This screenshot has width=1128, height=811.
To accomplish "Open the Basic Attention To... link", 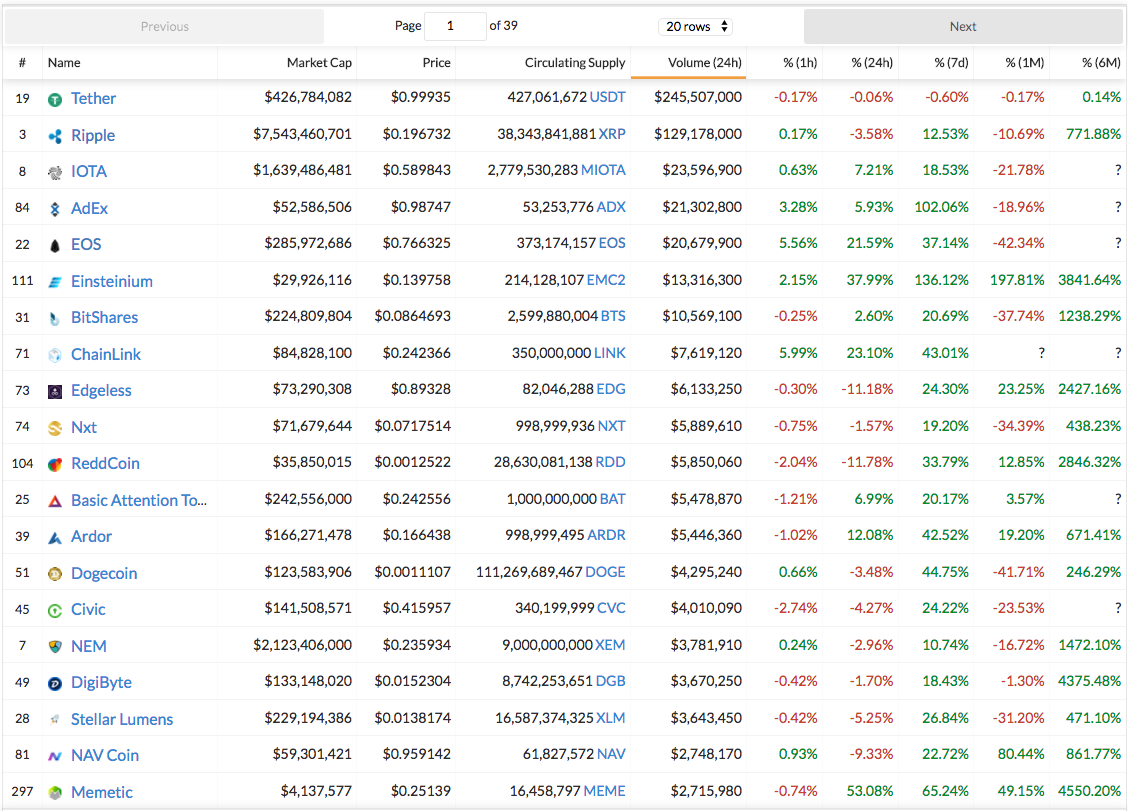I will (139, 500).
